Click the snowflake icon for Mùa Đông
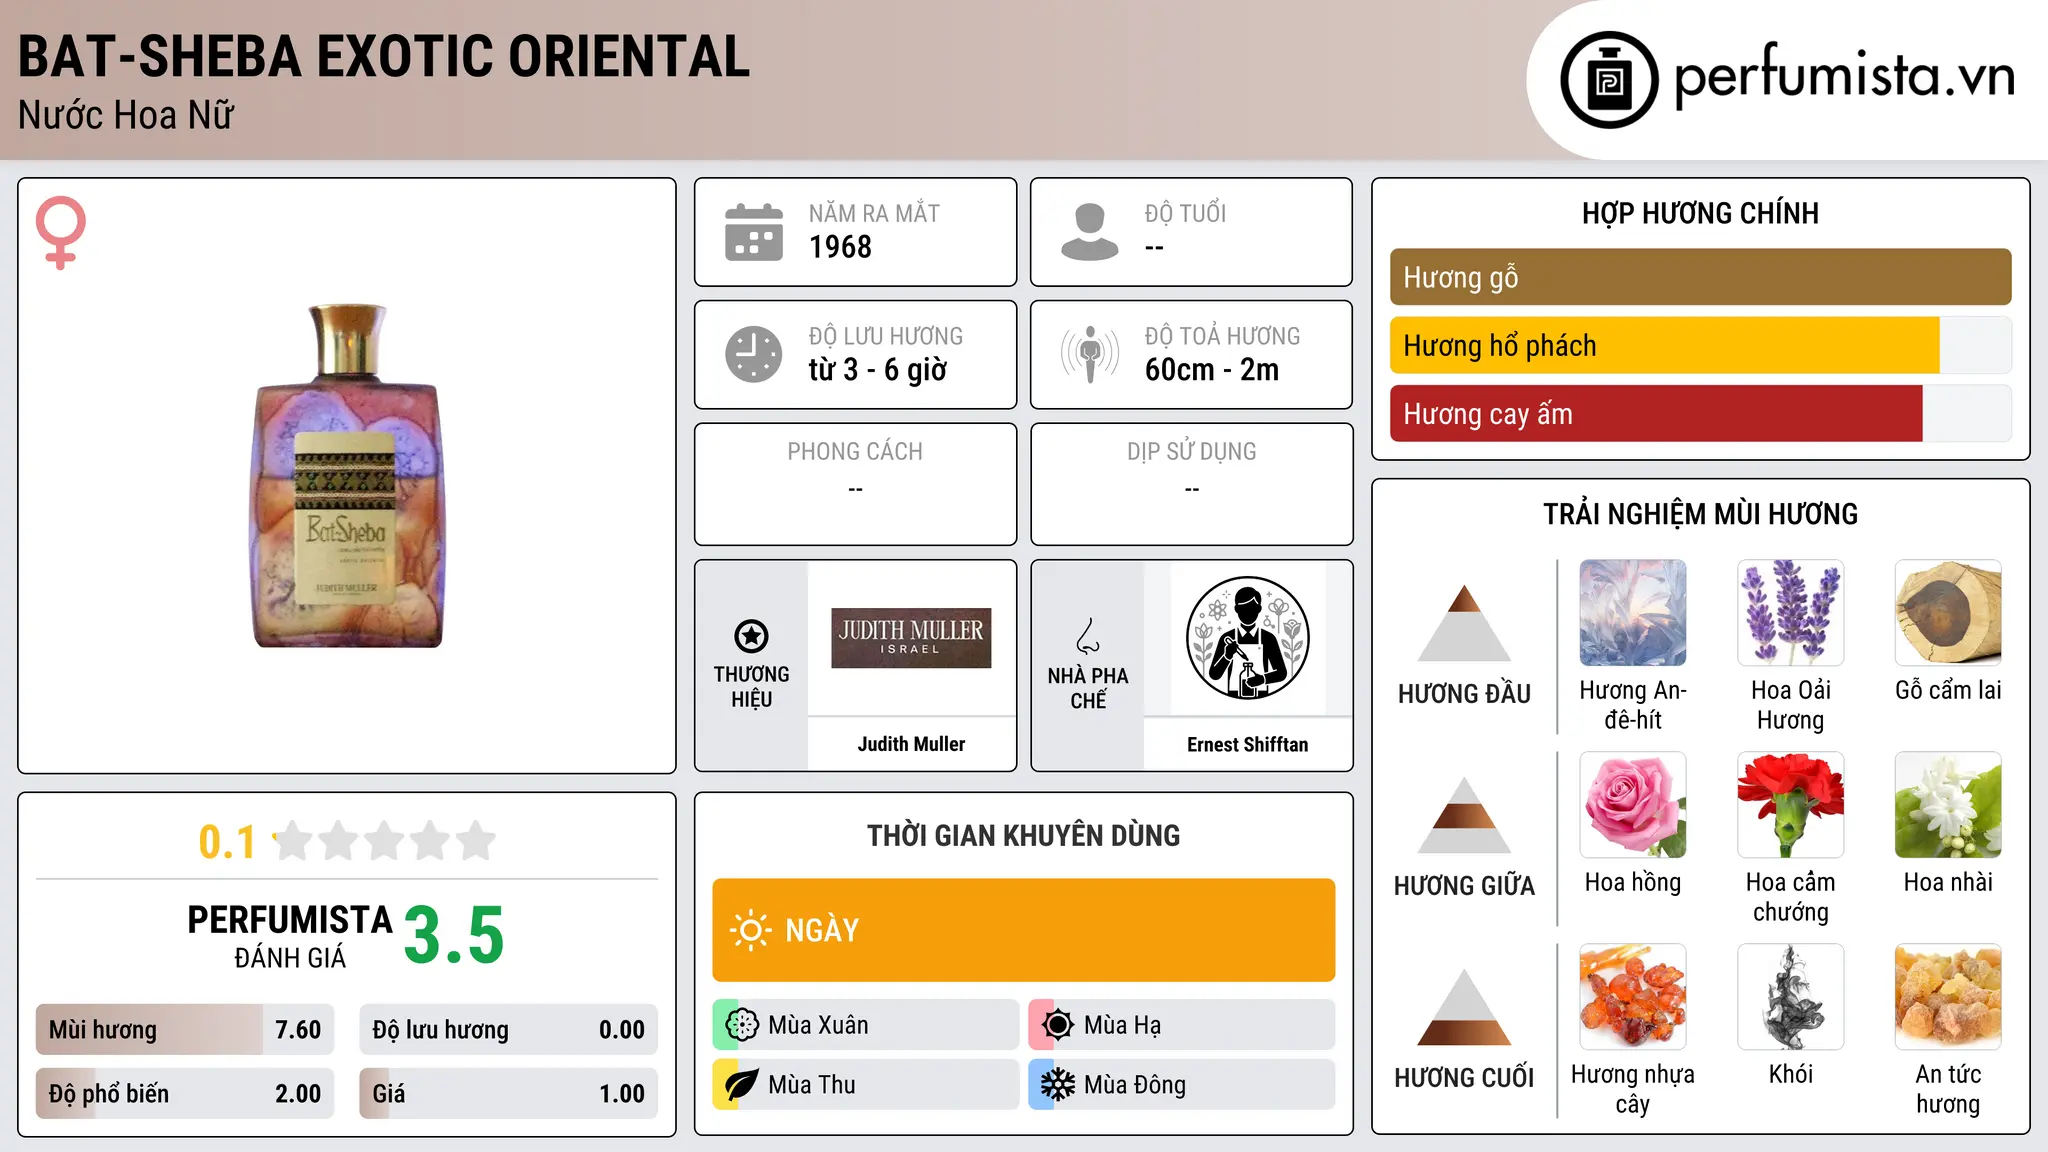Viewport: 2048px width, 1152px height. [1058, 1085]
